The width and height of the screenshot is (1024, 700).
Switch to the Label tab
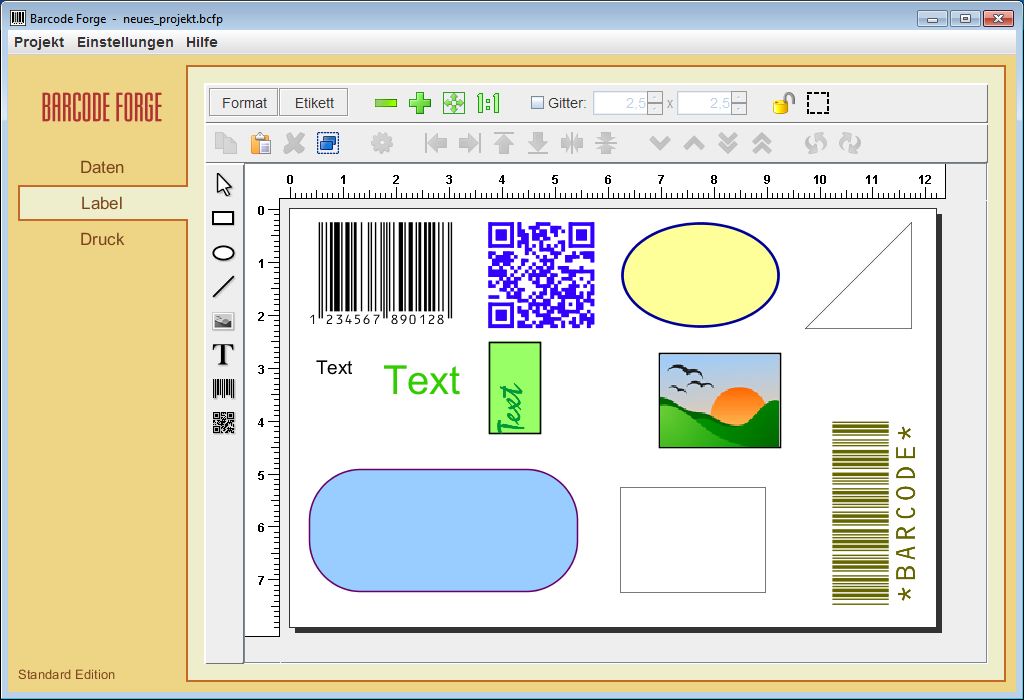pyautogui.click(x=102, y=203)
